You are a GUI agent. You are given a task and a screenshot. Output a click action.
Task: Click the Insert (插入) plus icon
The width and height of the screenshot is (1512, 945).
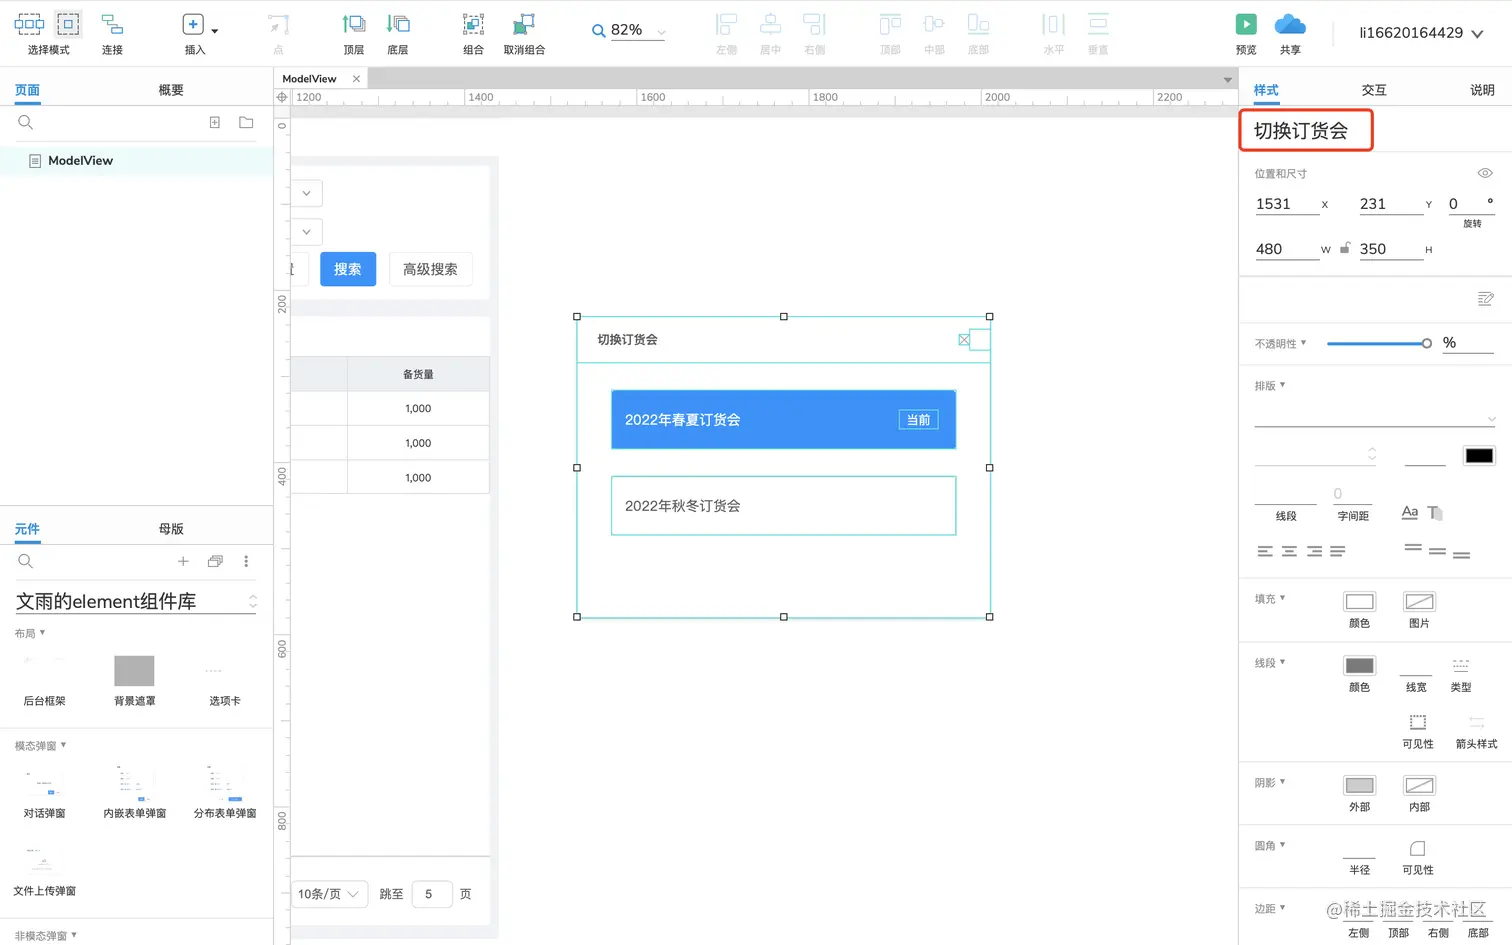pyautogui.click(x=193, y=25)
